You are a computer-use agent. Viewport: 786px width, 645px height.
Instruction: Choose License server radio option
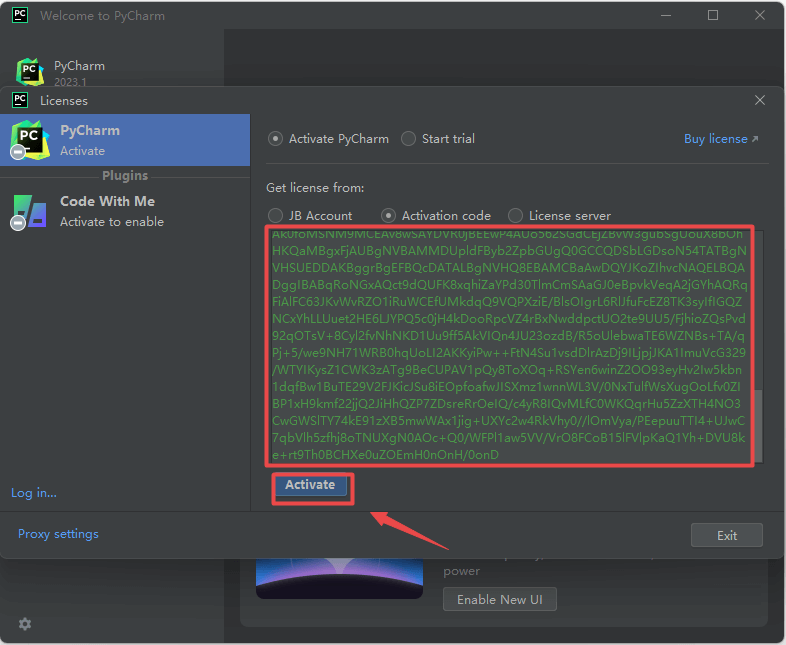[516, 215]
